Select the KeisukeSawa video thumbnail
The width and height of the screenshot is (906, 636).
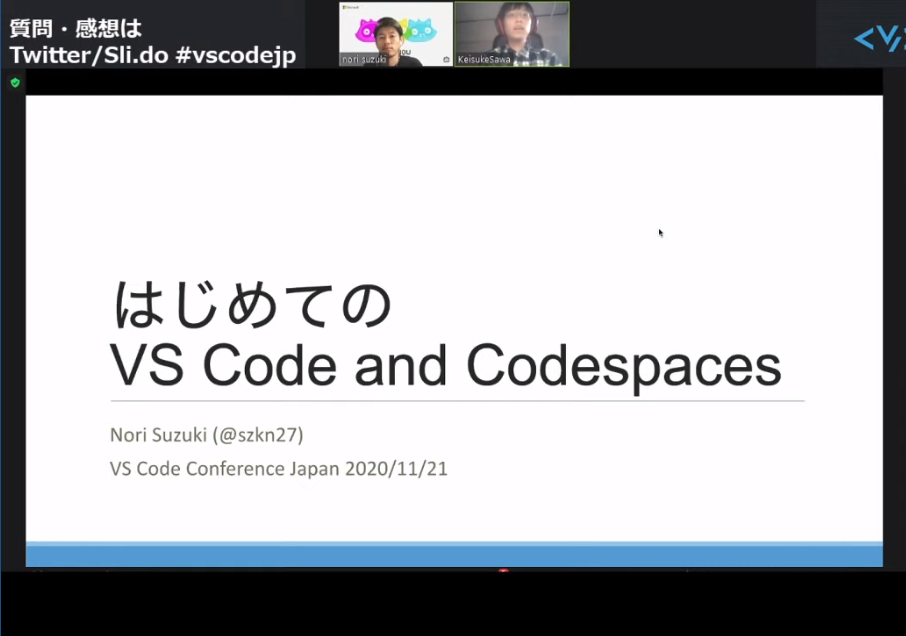(x=512, y=34)
